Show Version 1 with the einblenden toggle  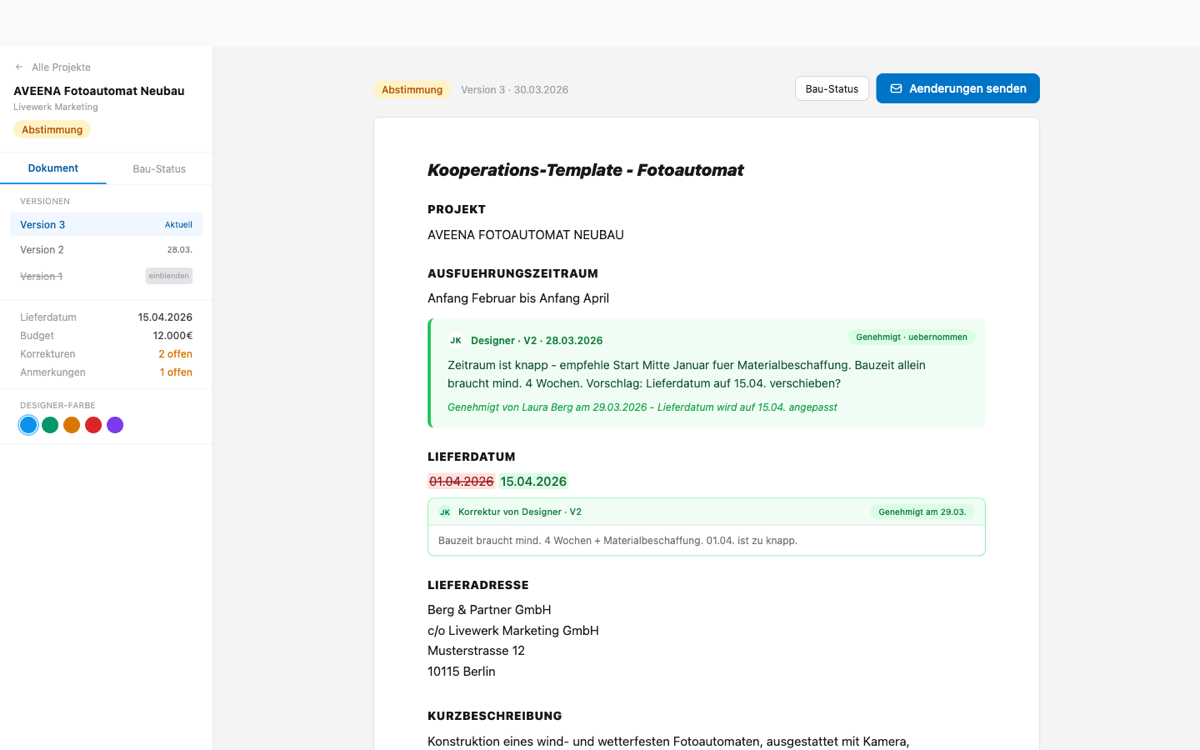tap(169, 276)
